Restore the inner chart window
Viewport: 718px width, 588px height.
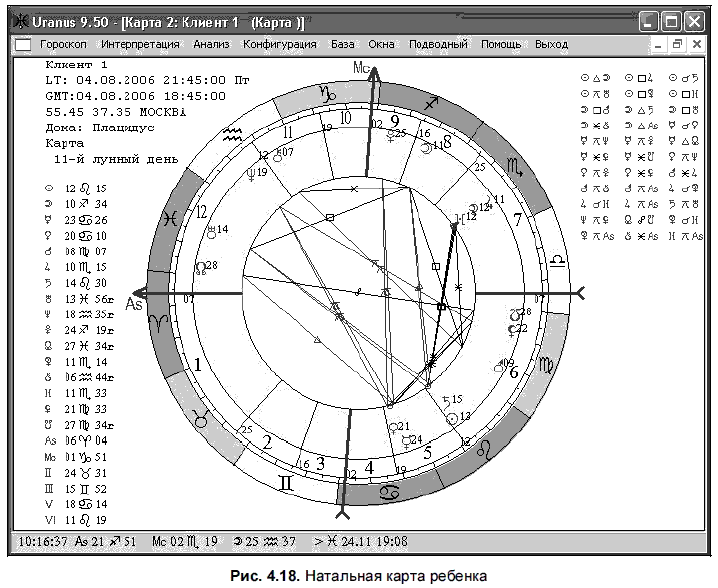tap(677, 44)
